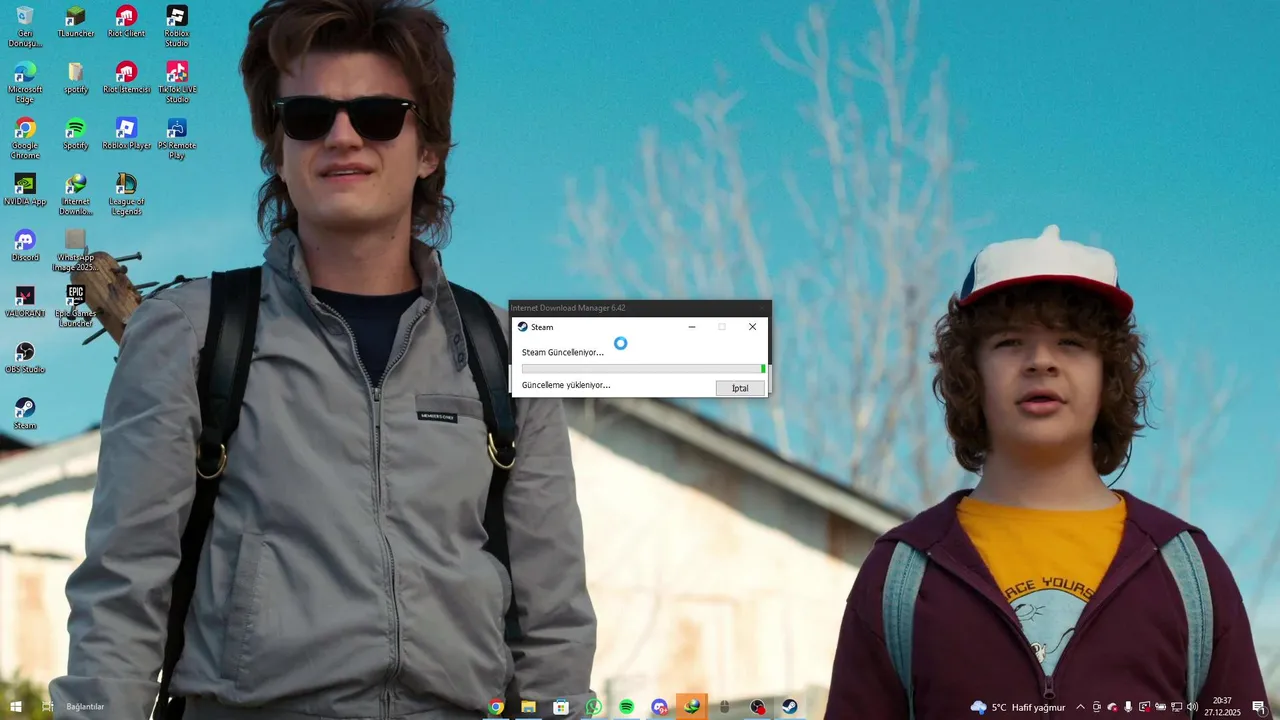
Task: Select the Google Chrome desktop icon
Action: pyautogui.click(x=25, y=138)
